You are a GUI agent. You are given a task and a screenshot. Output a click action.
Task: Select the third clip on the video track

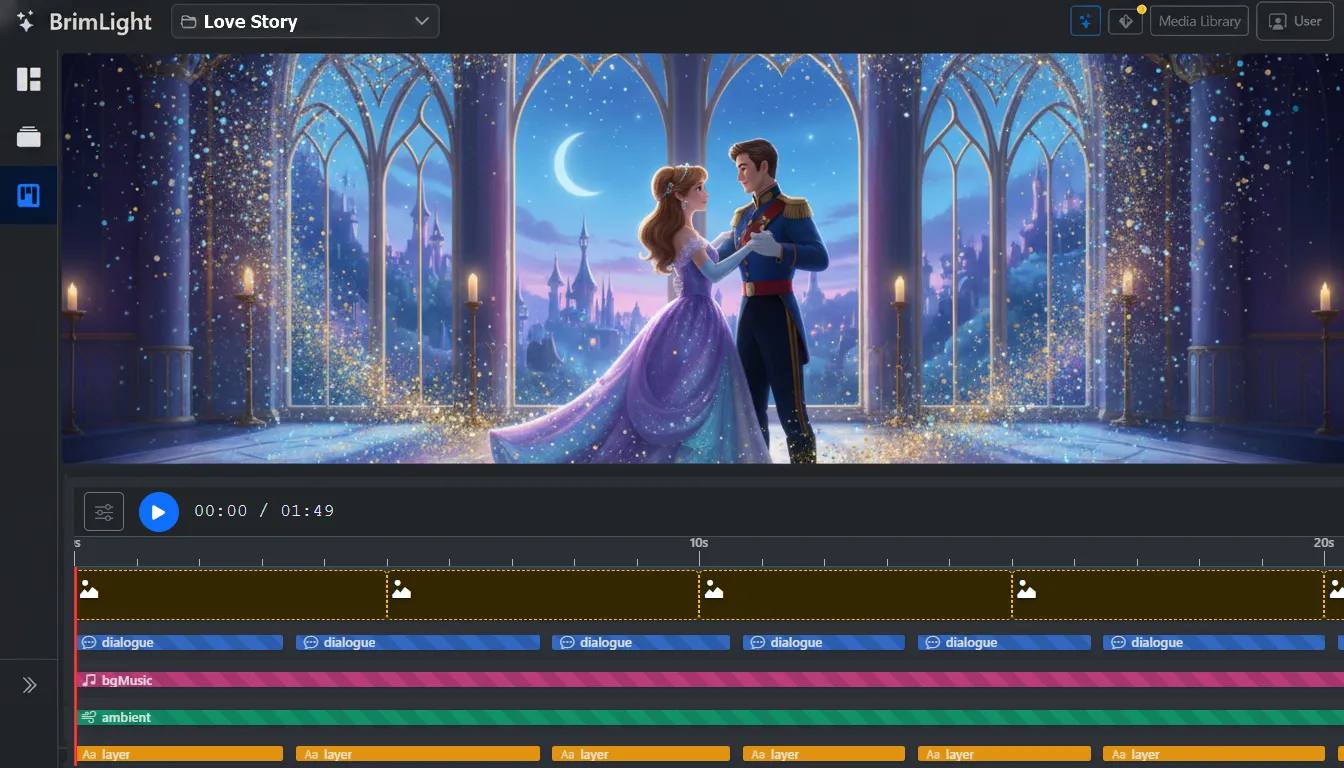[x=855, y=594]
